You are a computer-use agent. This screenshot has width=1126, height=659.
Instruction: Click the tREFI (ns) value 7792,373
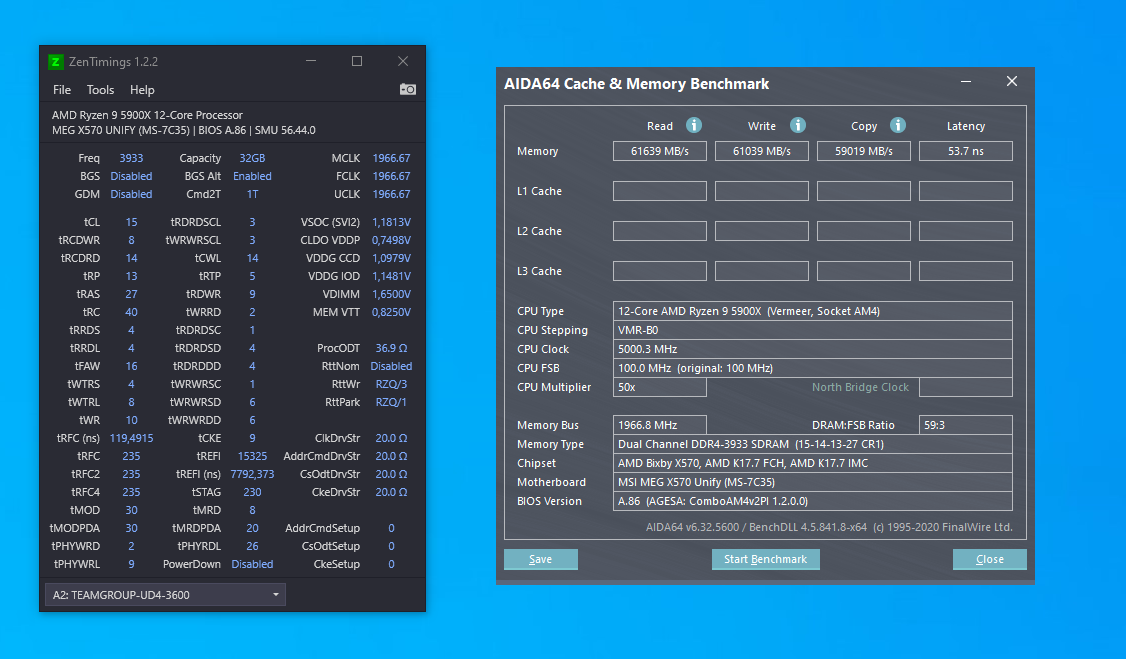[252, 474]
